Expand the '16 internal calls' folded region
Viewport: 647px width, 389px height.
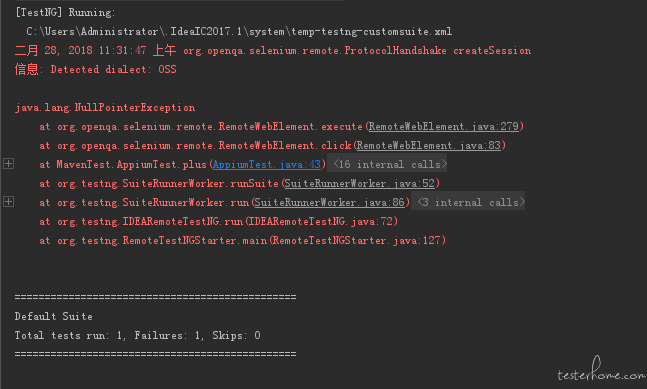click(390, 164)
